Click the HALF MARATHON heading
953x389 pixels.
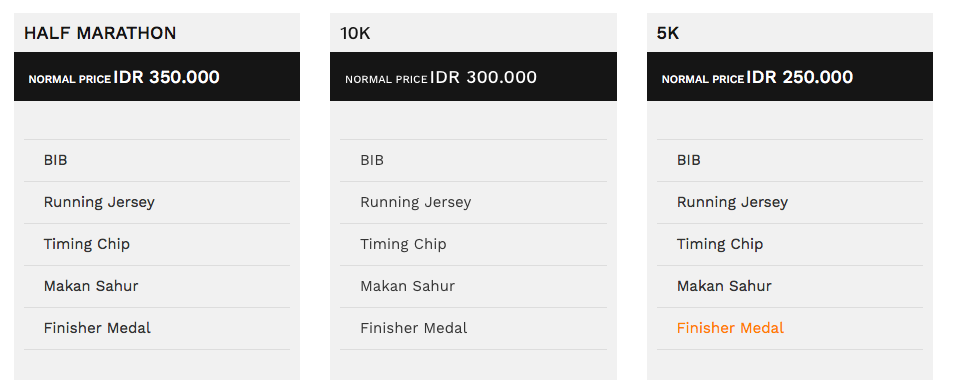(100, 33)
